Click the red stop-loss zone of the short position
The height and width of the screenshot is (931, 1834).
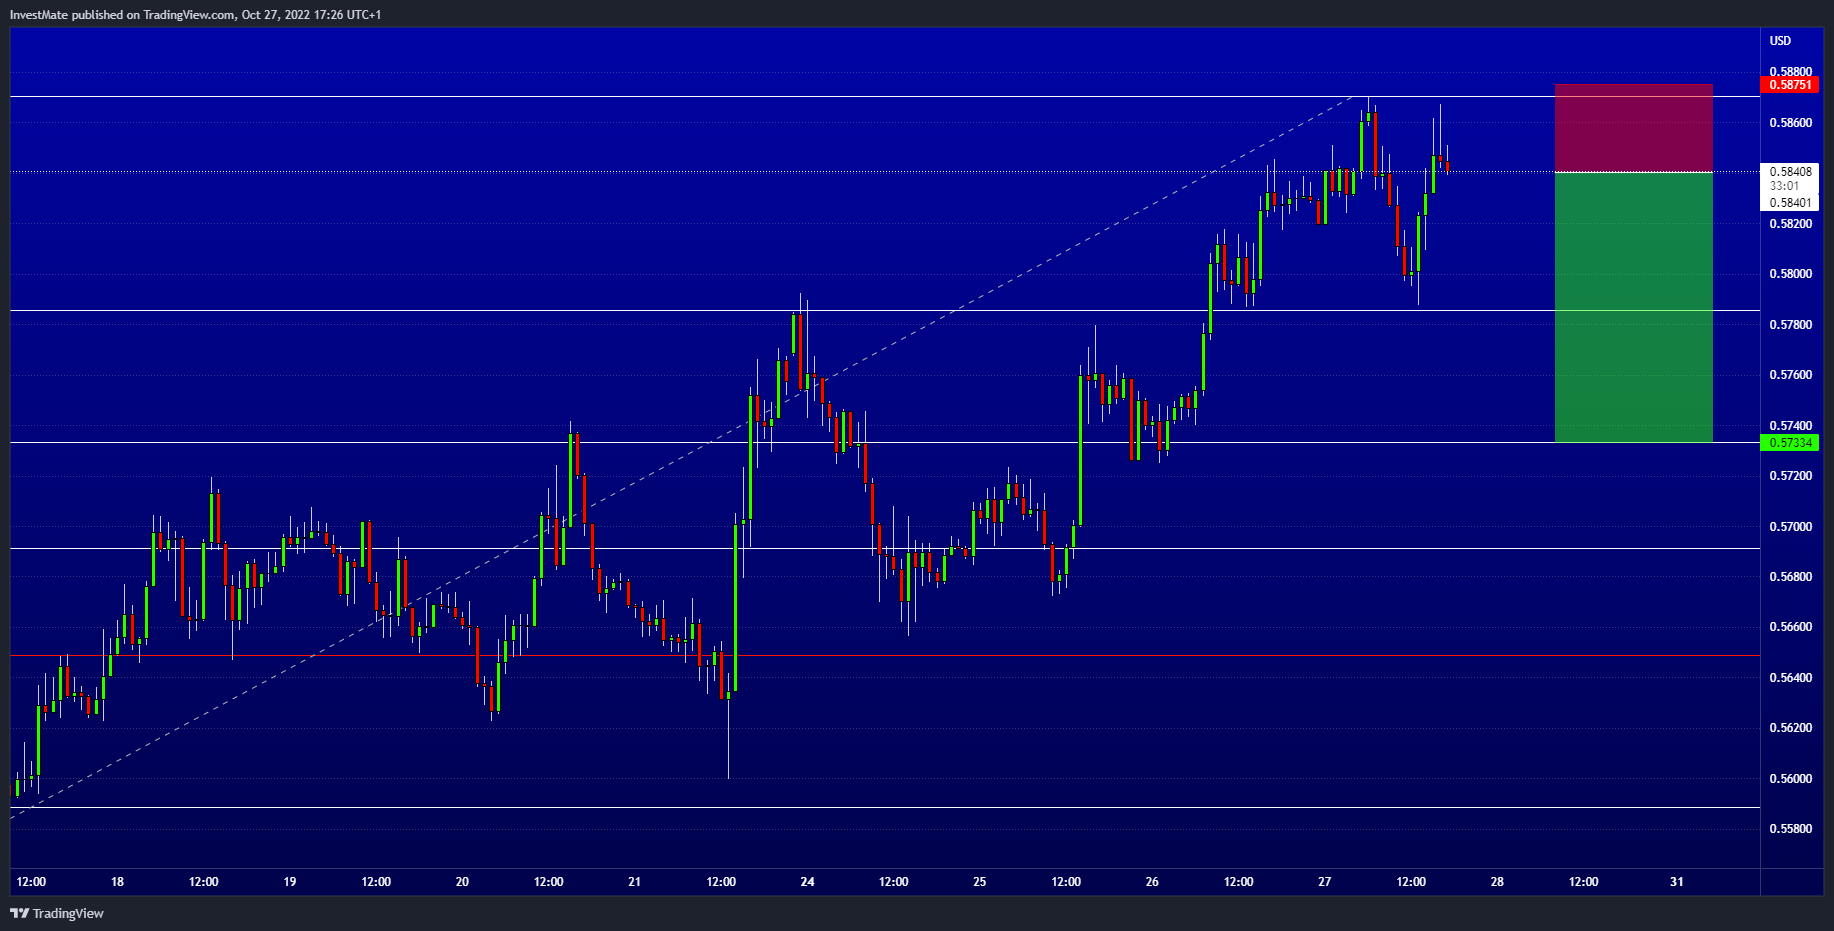click(x=1634, y=128)
